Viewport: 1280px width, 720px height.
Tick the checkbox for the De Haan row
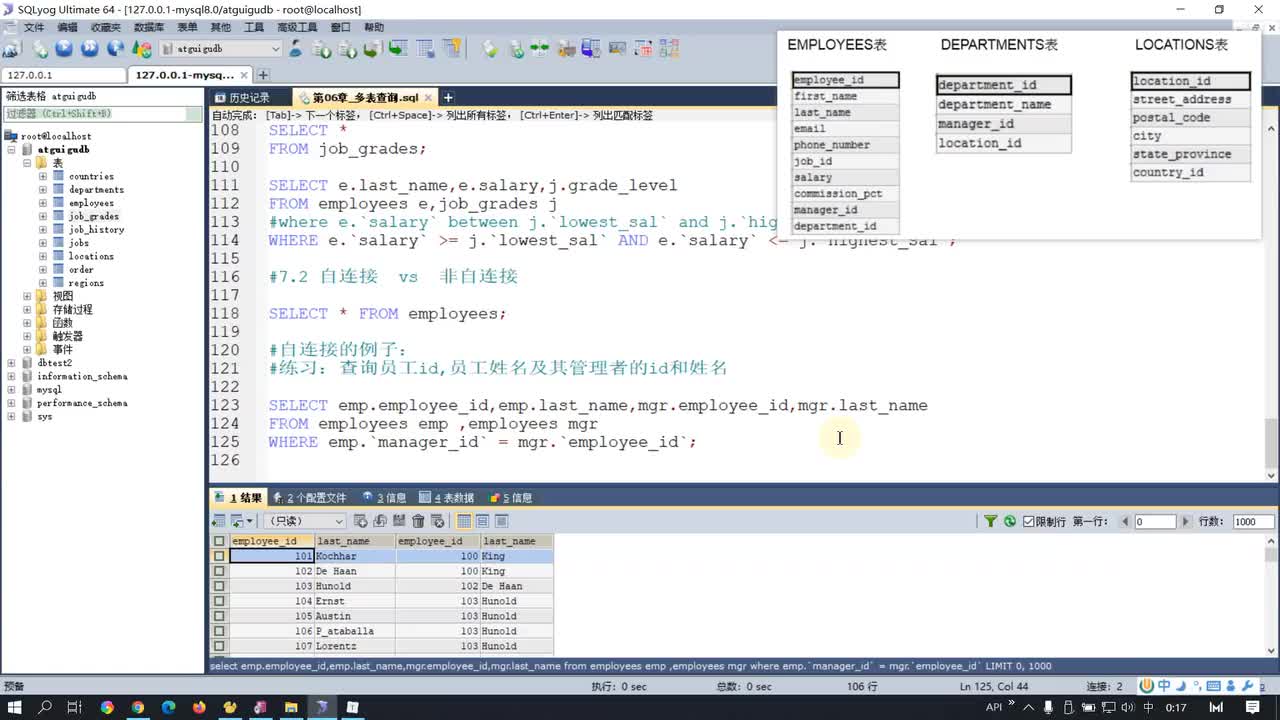point(219,571)
